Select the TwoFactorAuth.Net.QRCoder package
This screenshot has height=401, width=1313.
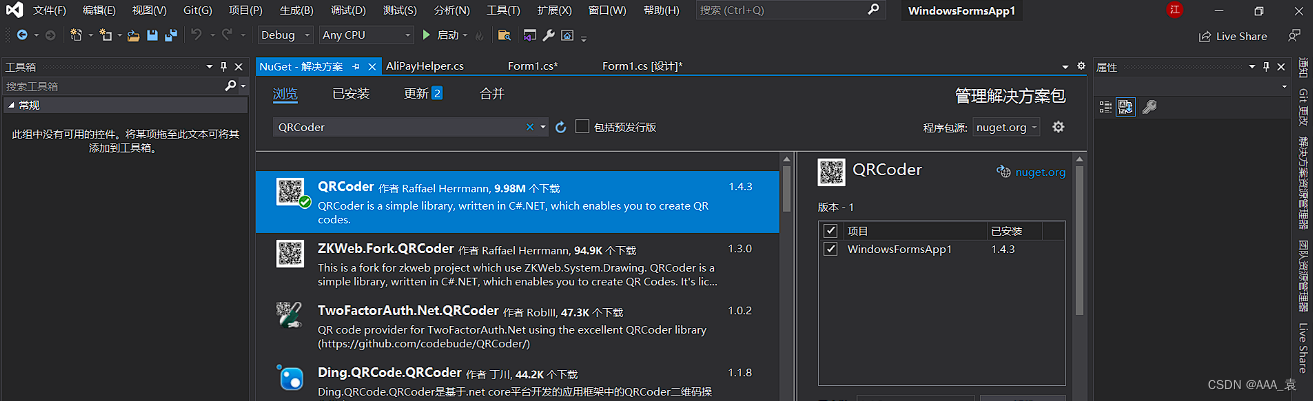click(517, 326)
